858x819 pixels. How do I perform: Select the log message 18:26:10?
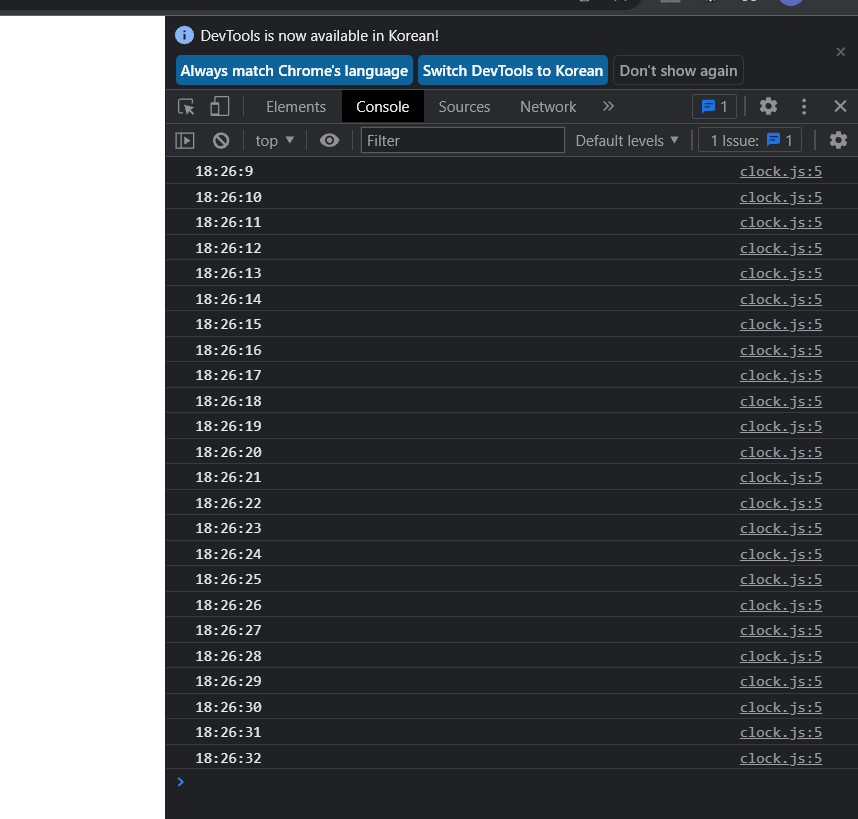pyautogui.click(x=228, y=197)
